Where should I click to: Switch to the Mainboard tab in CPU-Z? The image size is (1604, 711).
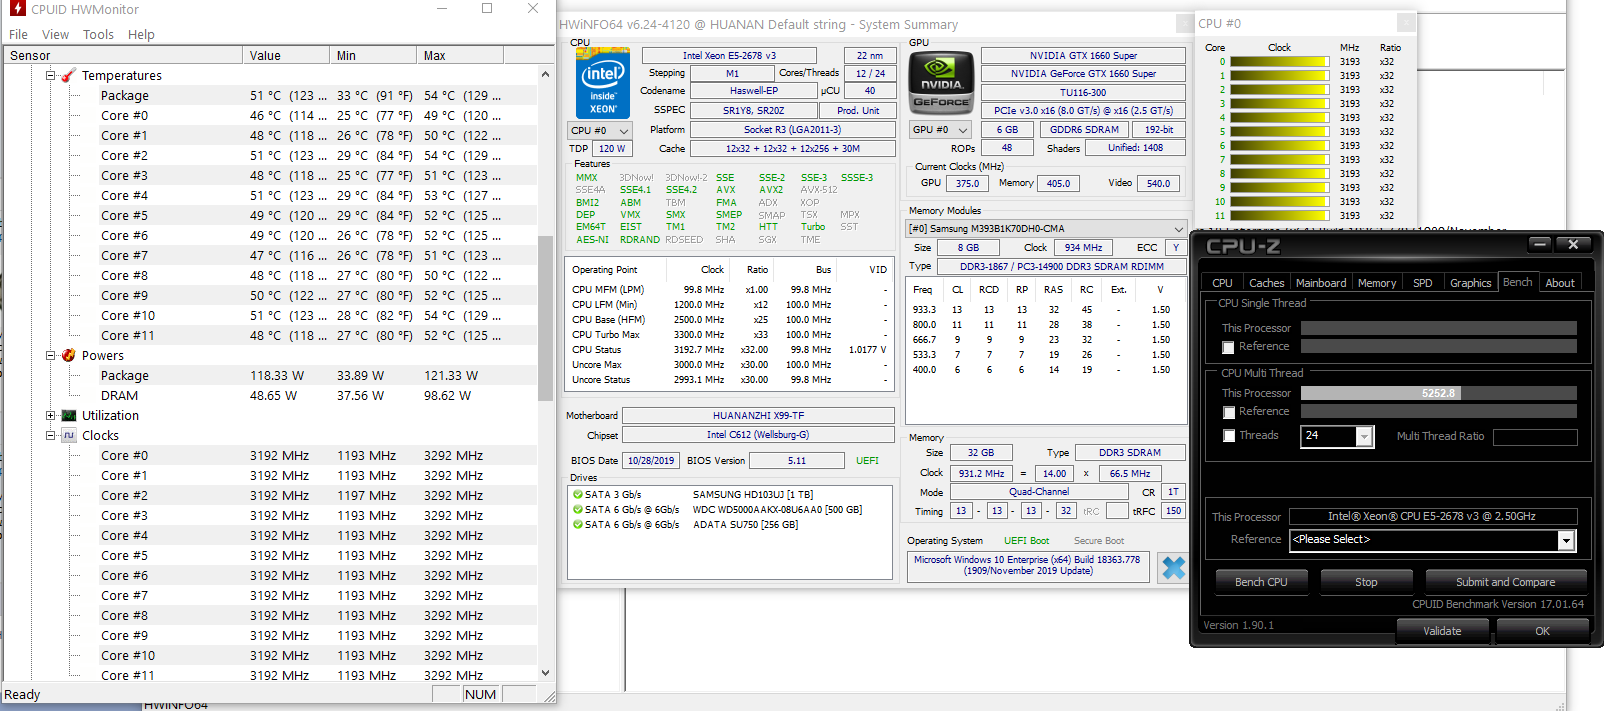tap(1320, 283)
